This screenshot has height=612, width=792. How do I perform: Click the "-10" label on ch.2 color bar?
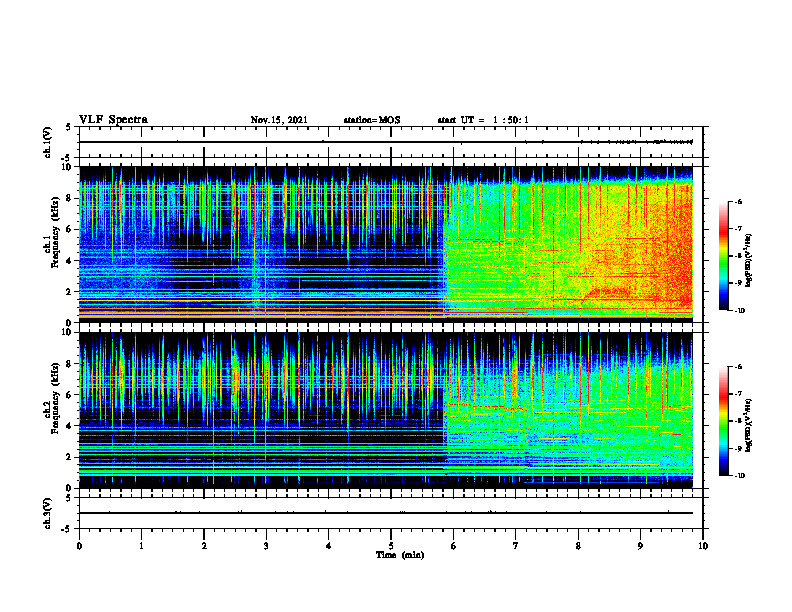(x=739, y=476)
